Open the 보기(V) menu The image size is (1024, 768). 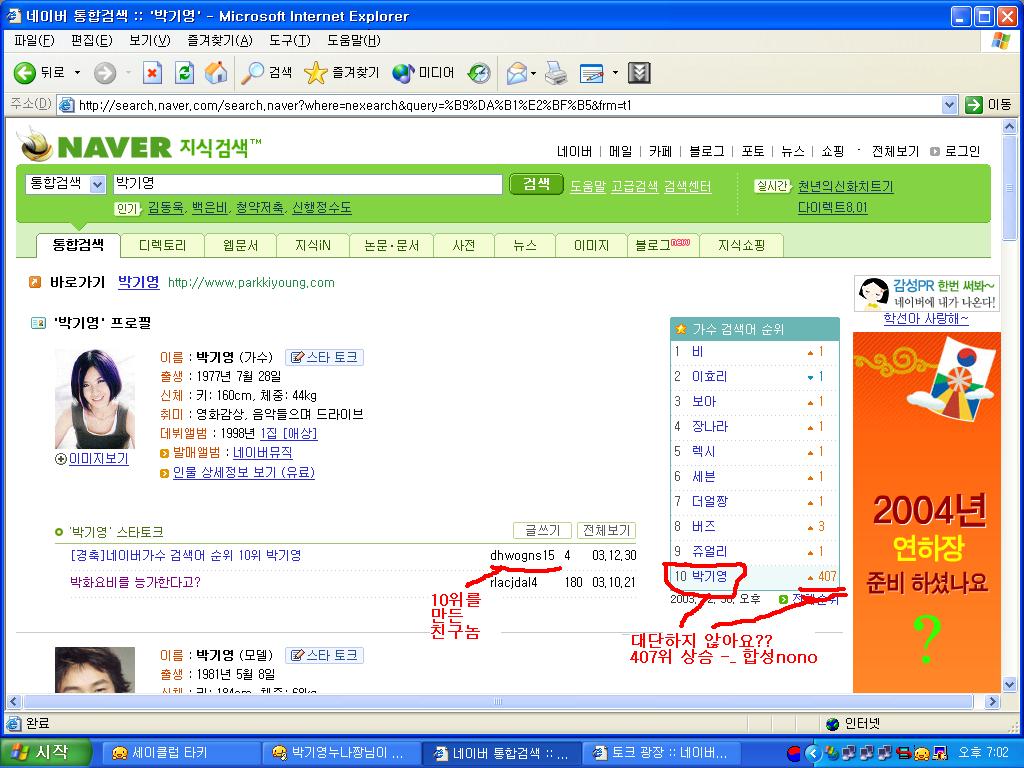pyautogui.click(x=150, y=40)
